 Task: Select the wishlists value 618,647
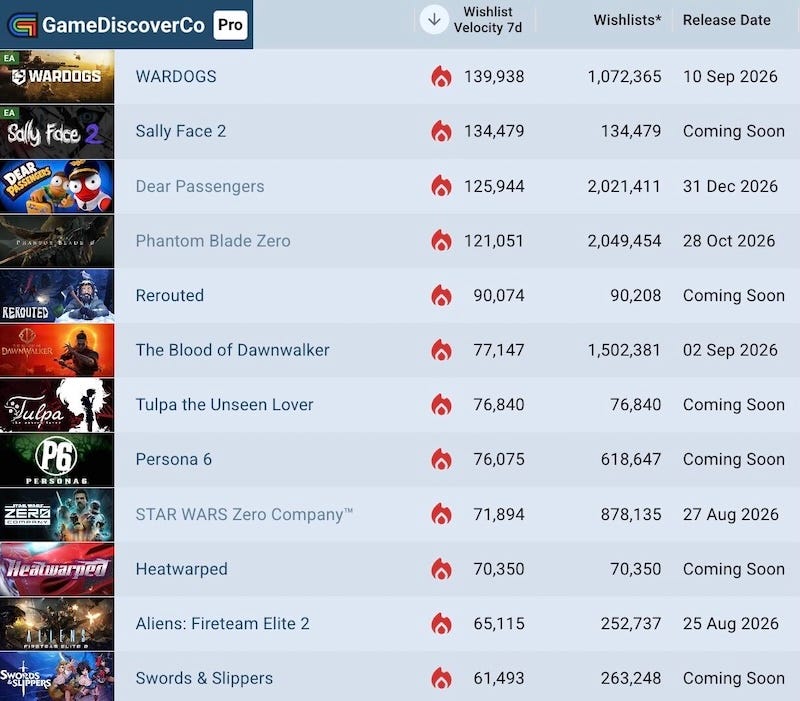point(631,459)
